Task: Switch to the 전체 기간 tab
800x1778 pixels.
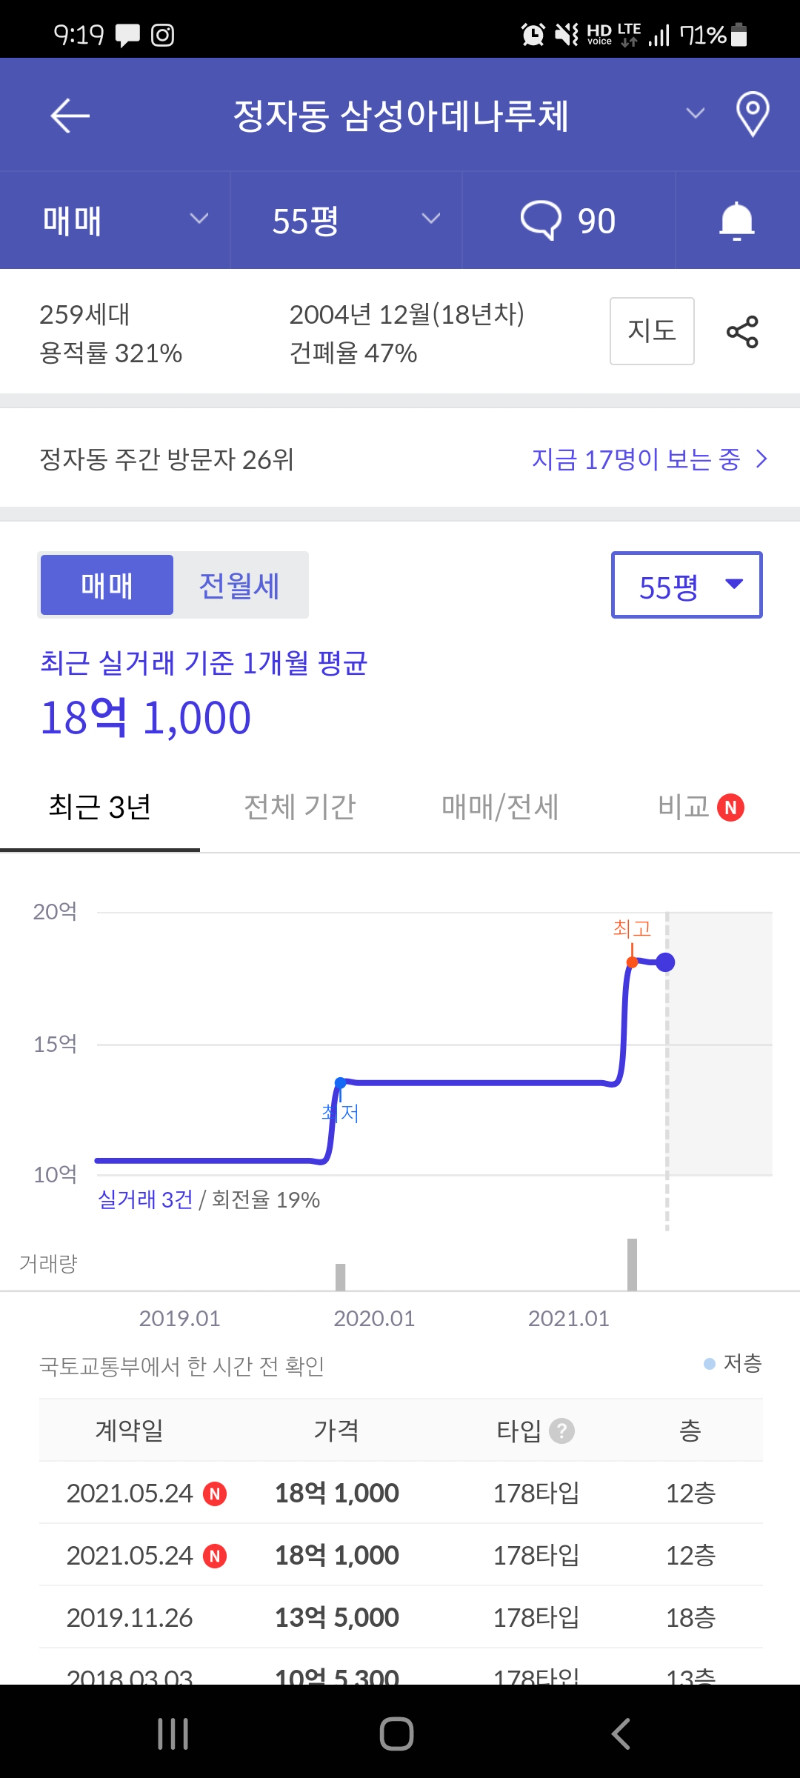Action: [300, 807]
